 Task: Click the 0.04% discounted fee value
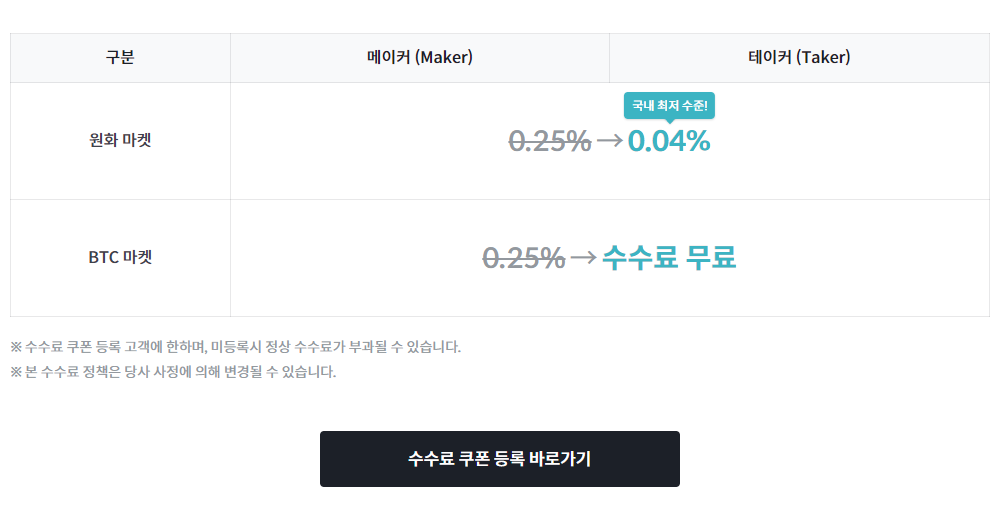coord(669,141)
